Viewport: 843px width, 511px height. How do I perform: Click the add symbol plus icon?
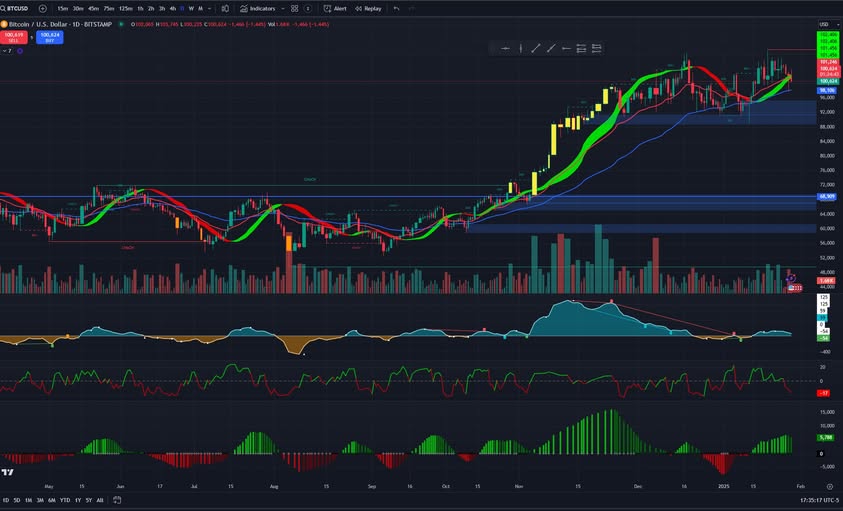42,8
